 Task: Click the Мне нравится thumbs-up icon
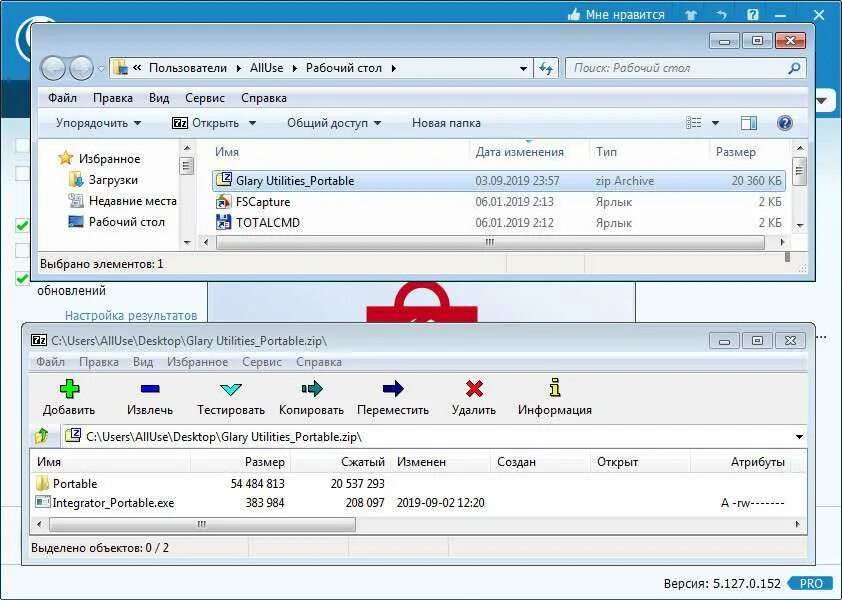(574, 15)
